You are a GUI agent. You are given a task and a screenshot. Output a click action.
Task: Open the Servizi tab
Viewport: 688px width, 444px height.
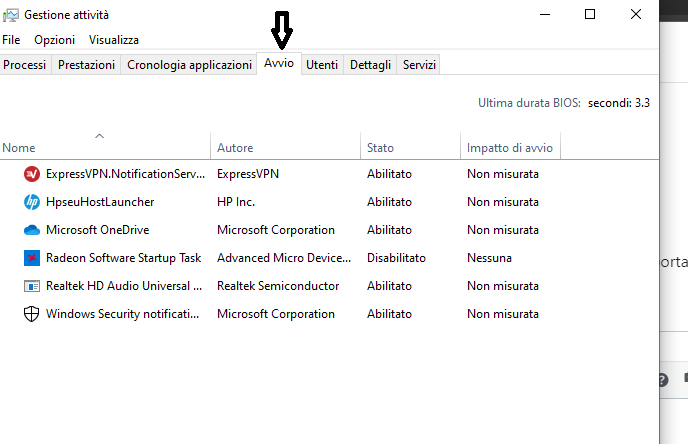tap(419, 65)
